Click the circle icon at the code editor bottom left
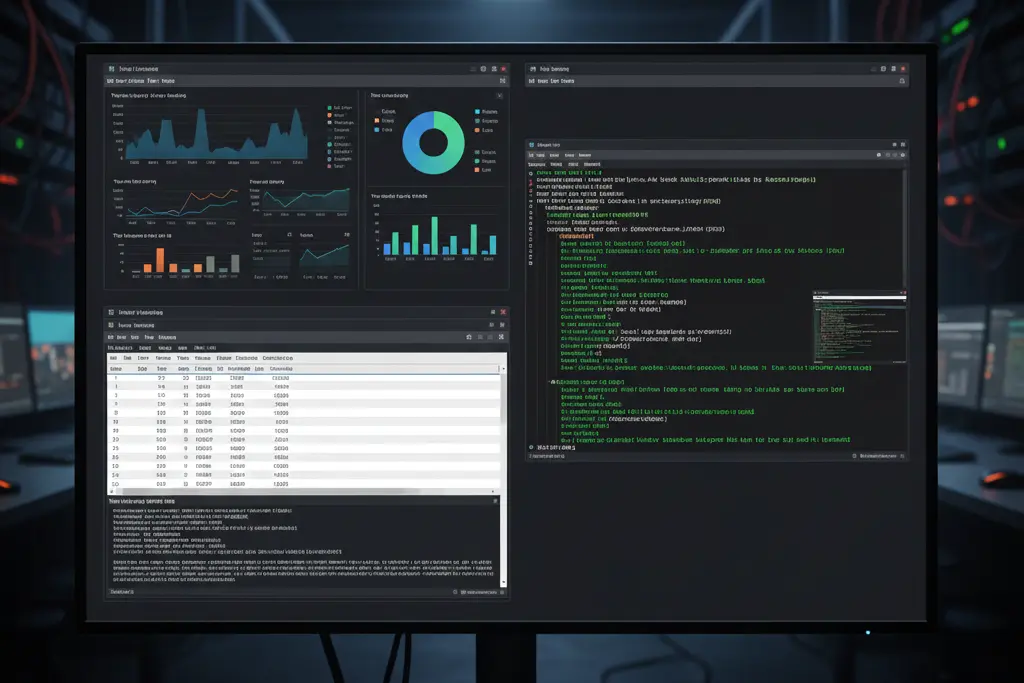This screenshot has height=683, width=1024. [x=531, y=447]
